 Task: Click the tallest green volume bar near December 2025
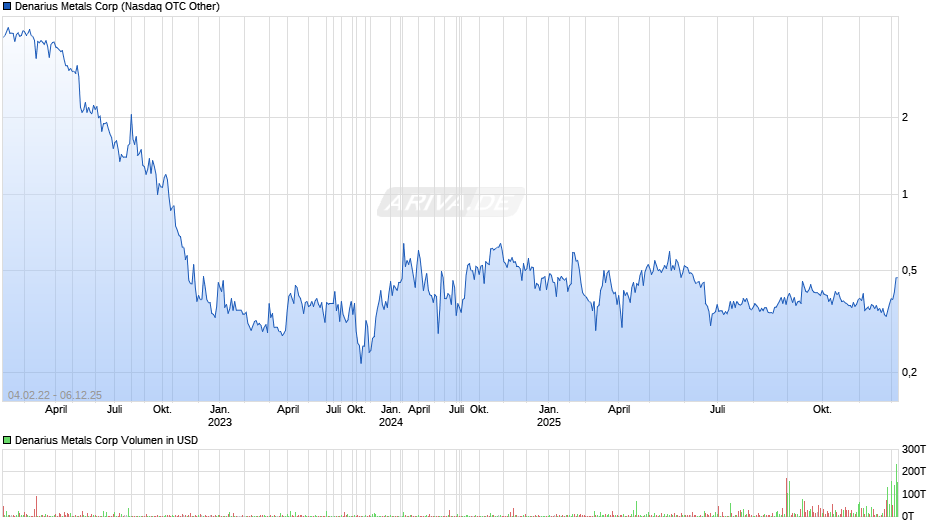[x=896, y=491]
